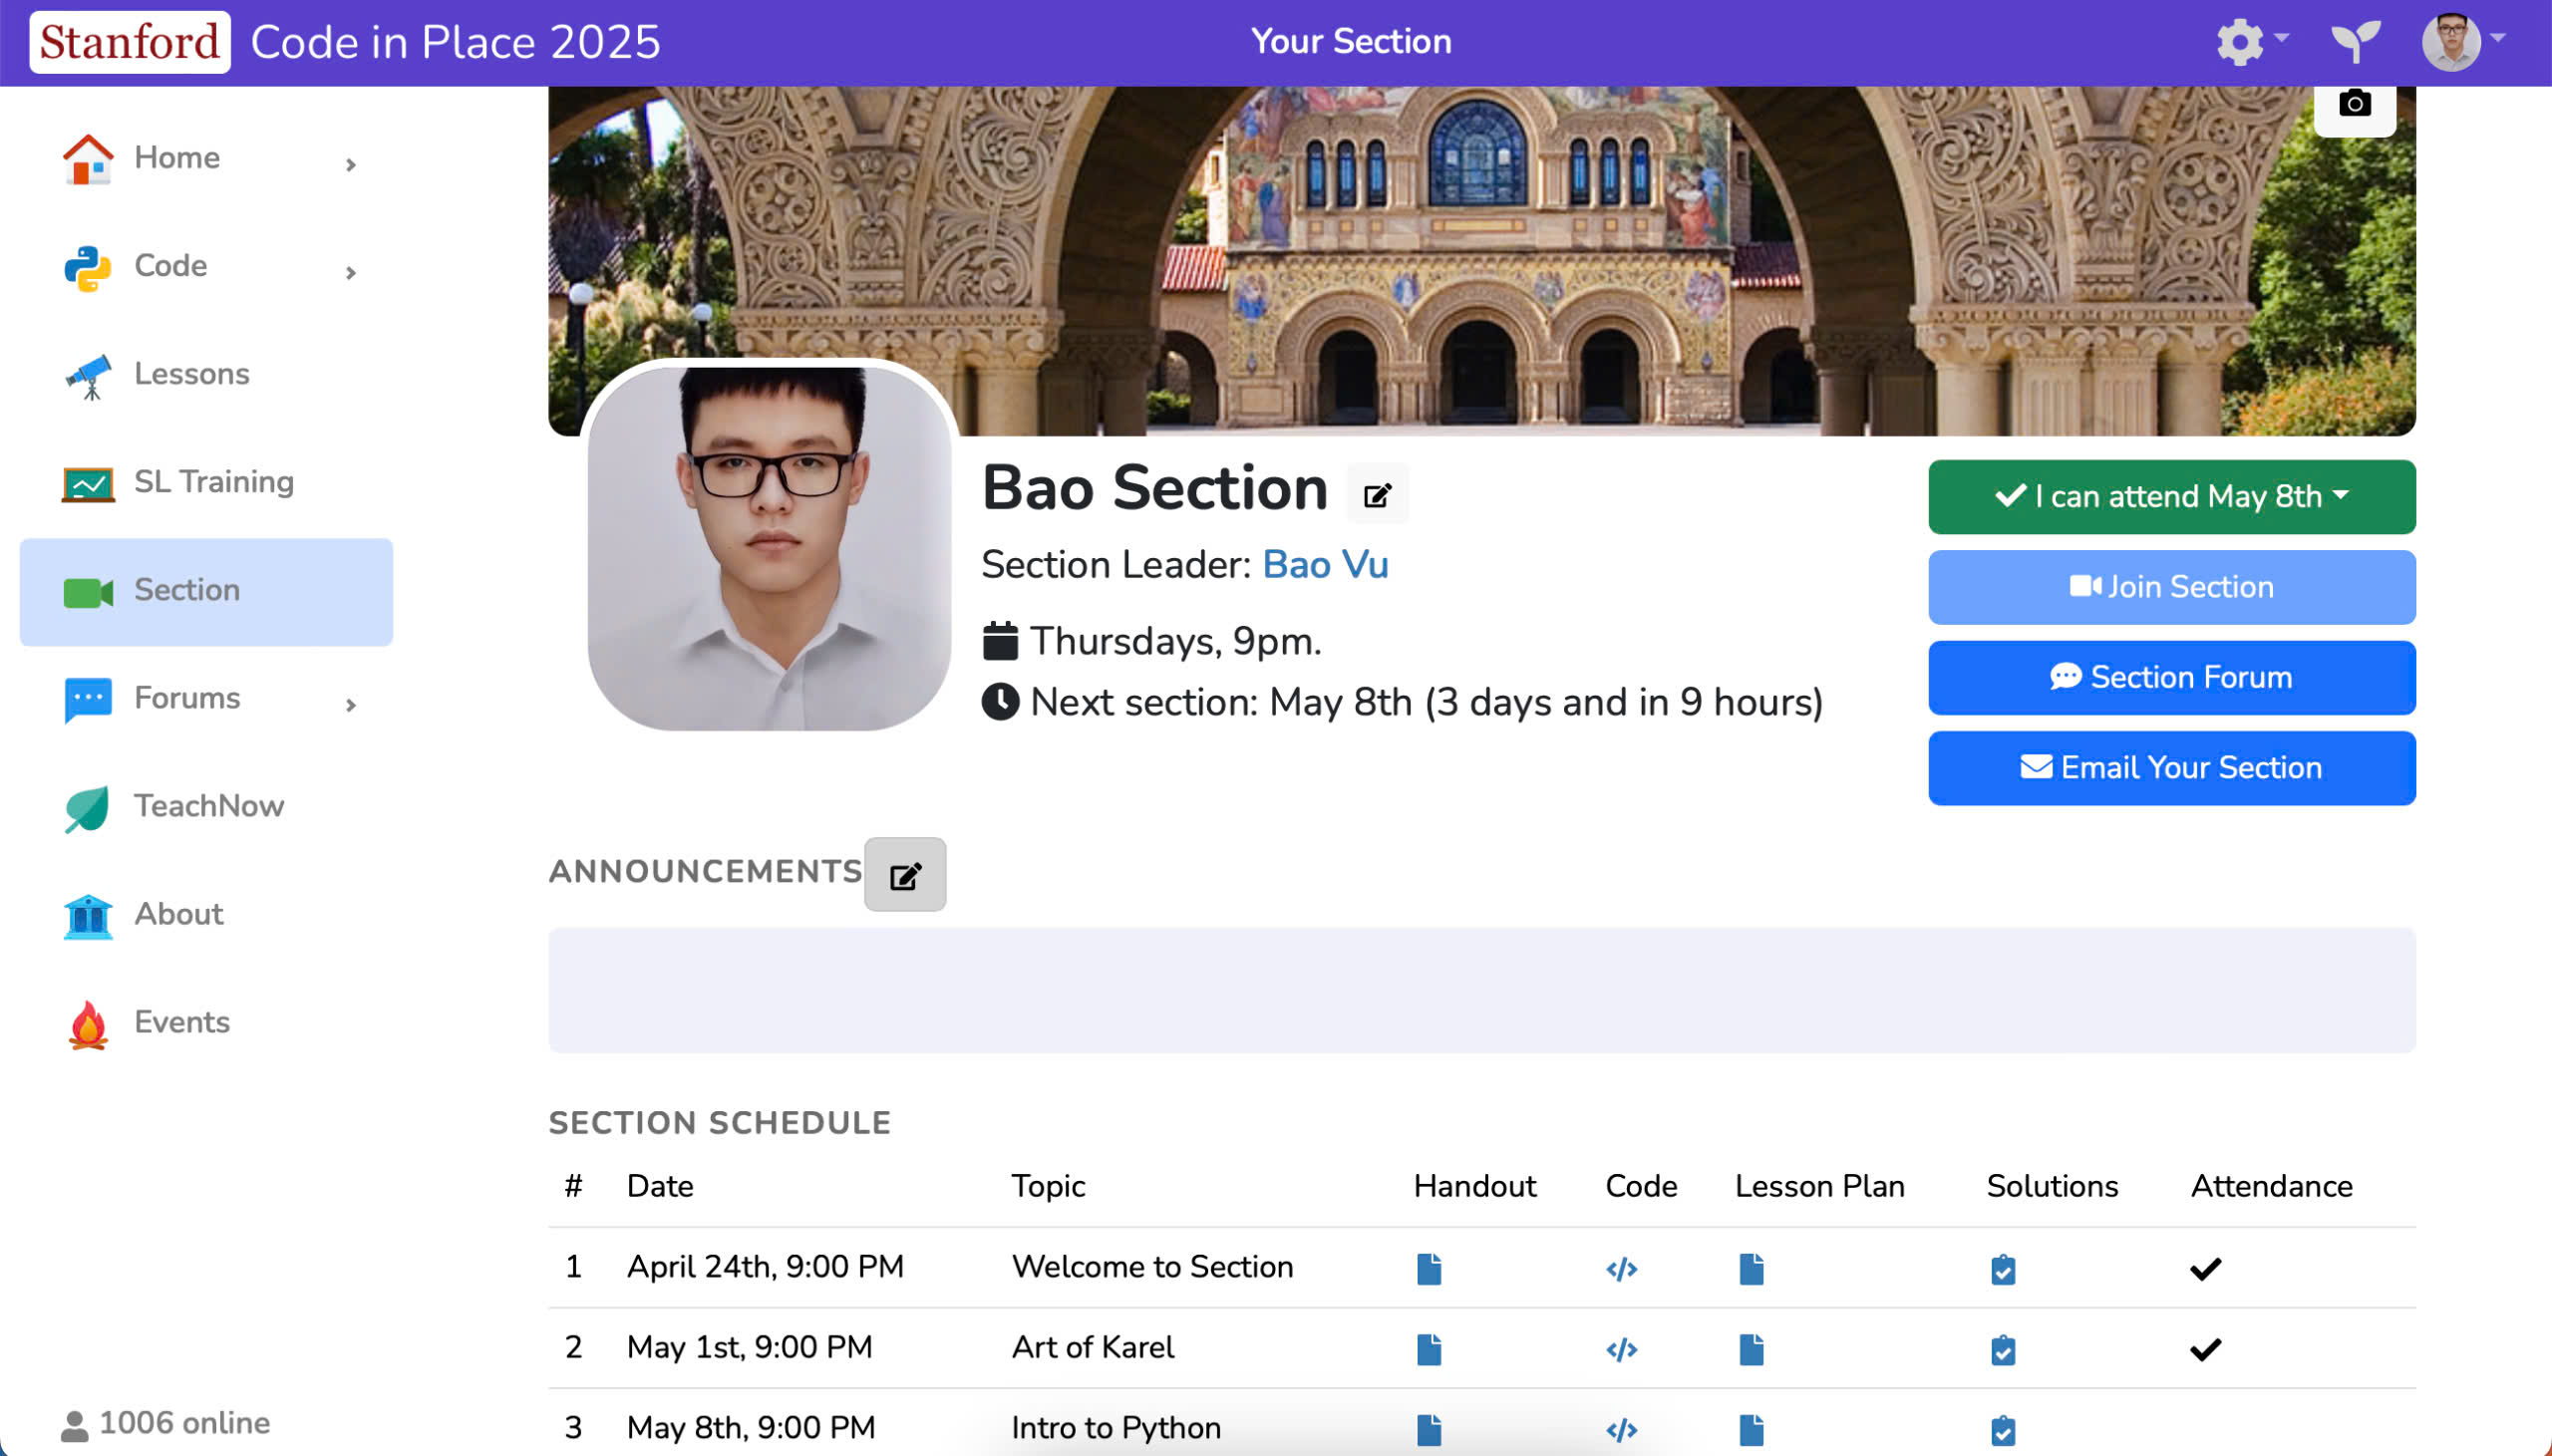The width and height of the screenshot is (2552, 1456).
Task: Open the code link for Art of Karel
Action: point(1621,1350)
